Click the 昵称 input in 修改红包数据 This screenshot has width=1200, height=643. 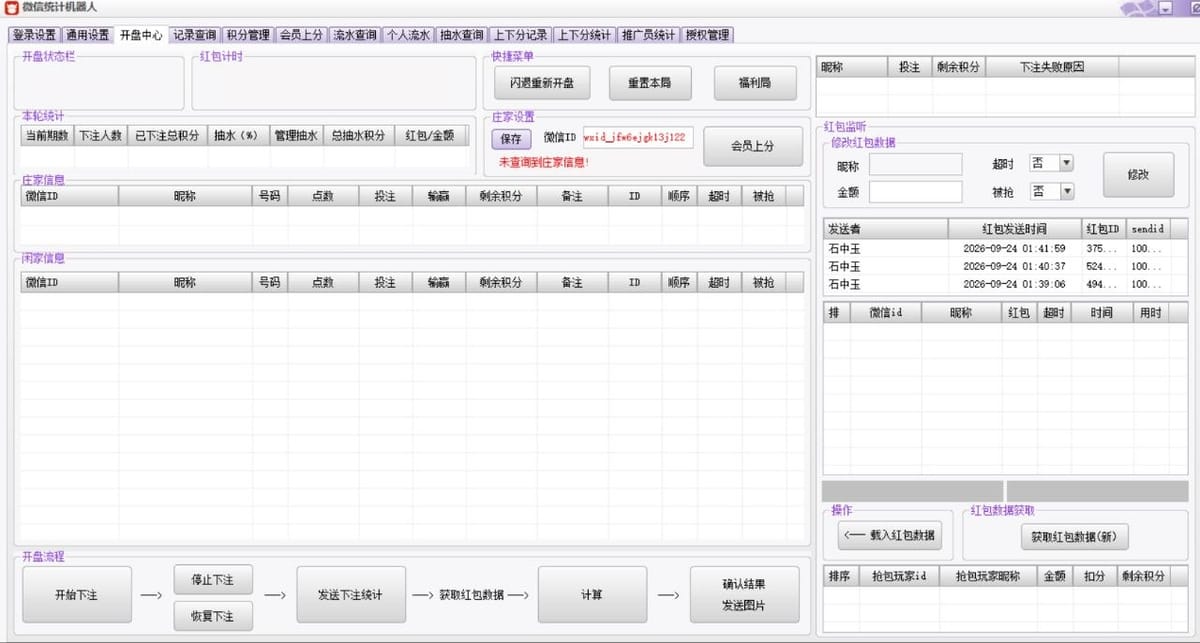(x=915, y=164)
